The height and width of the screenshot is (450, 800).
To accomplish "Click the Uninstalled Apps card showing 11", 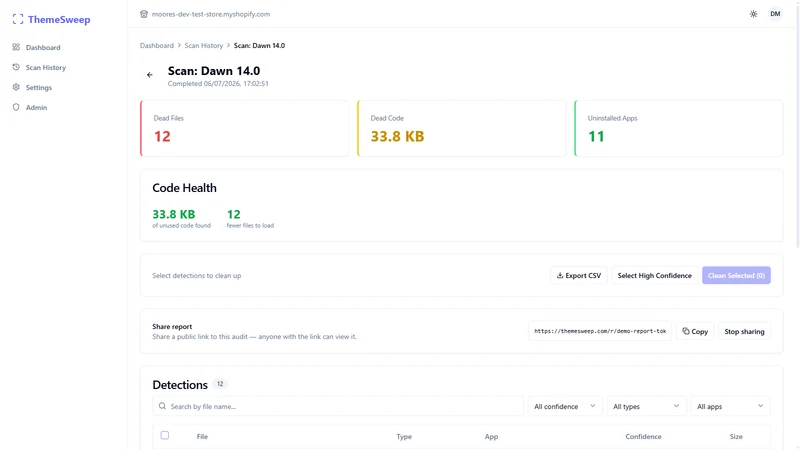I will (679, 128).
